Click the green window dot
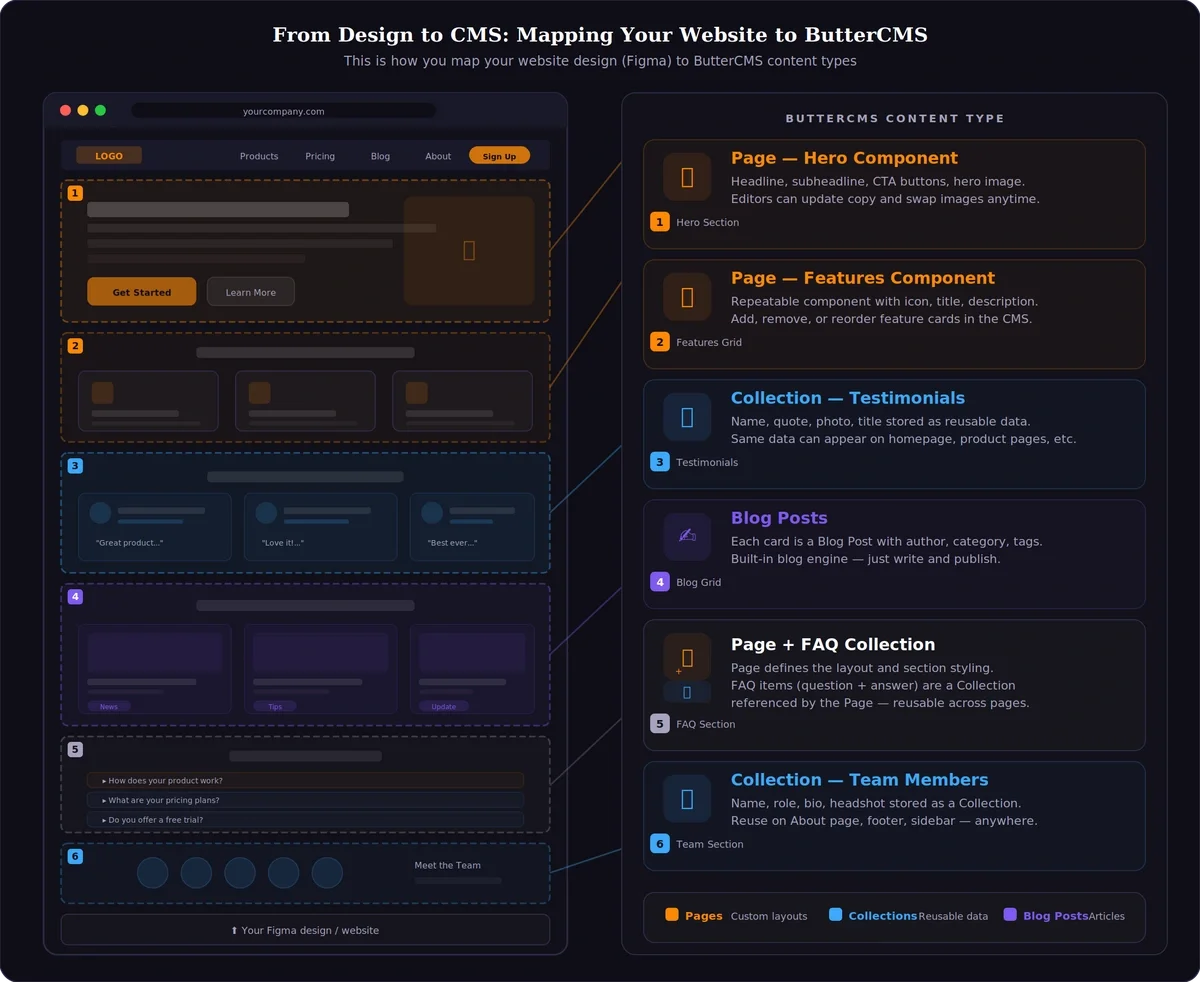 click(x=100, y=111)
